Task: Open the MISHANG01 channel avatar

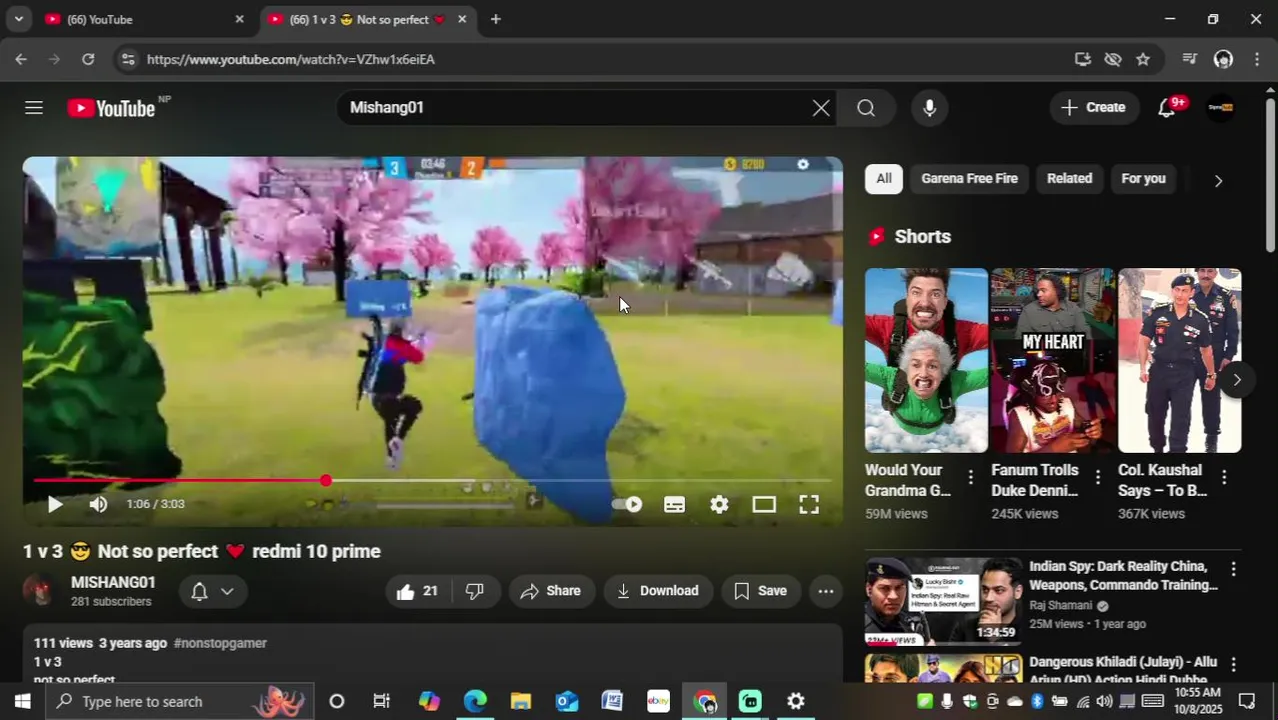Action: 40,591
